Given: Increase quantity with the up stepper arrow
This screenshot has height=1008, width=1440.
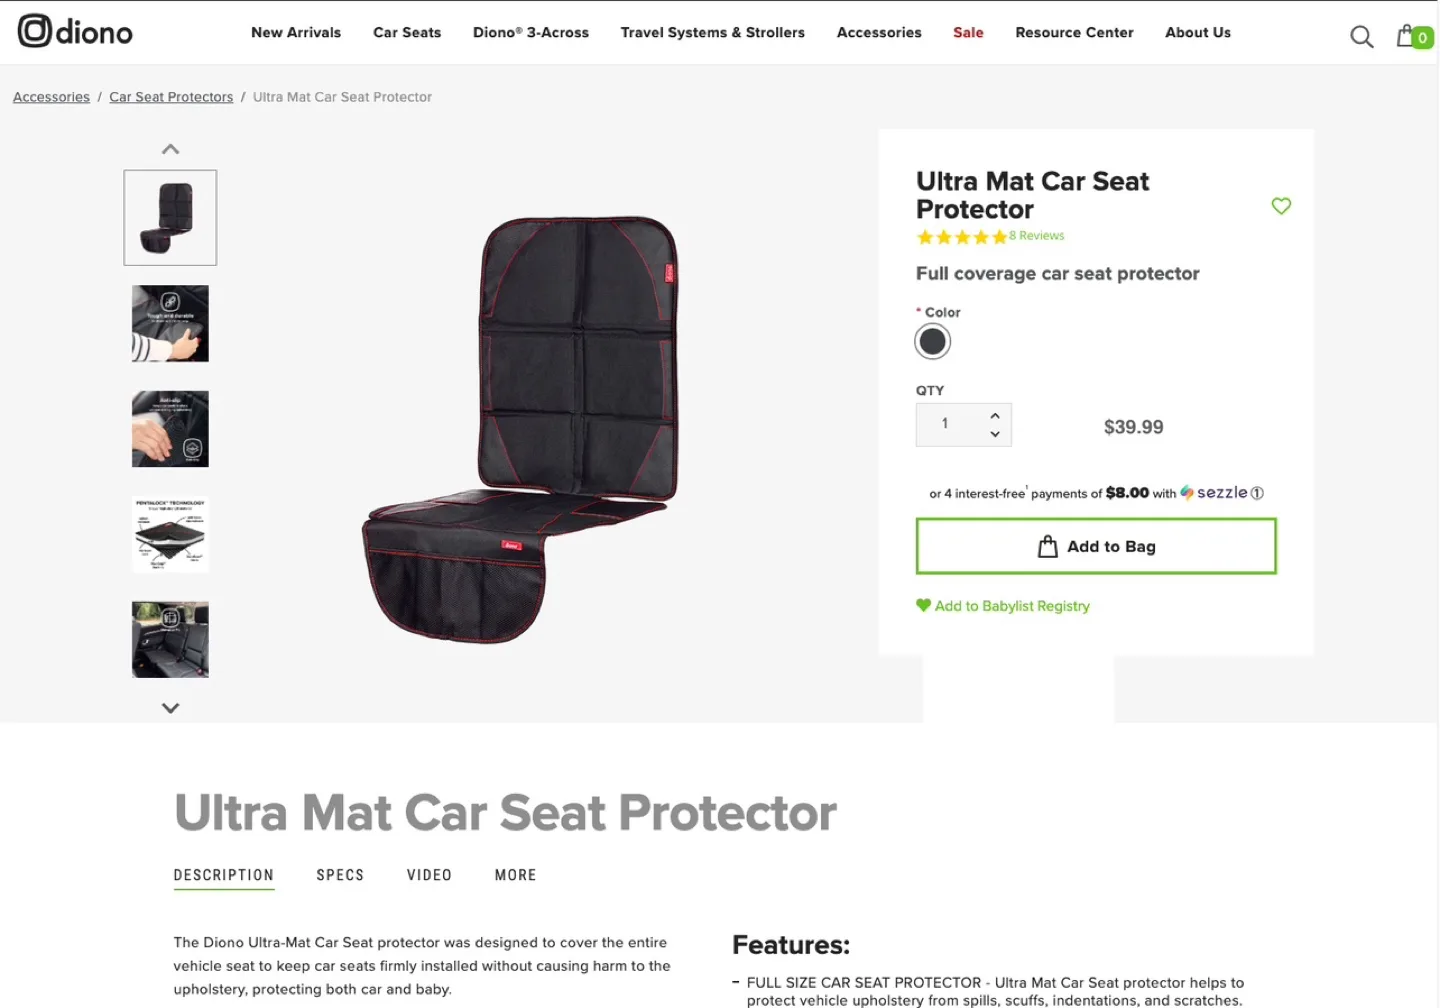Looking at the screenshot, I should click(x=994, y=414).
